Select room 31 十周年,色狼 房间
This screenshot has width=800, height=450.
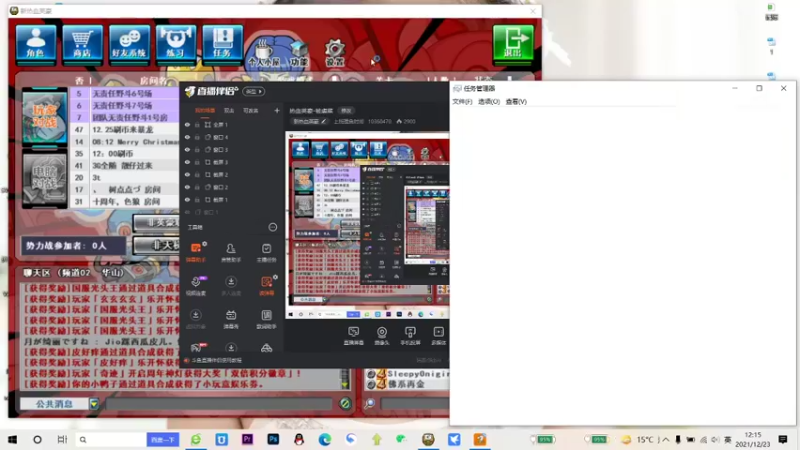pyautogui.click(x=125, y=202)
